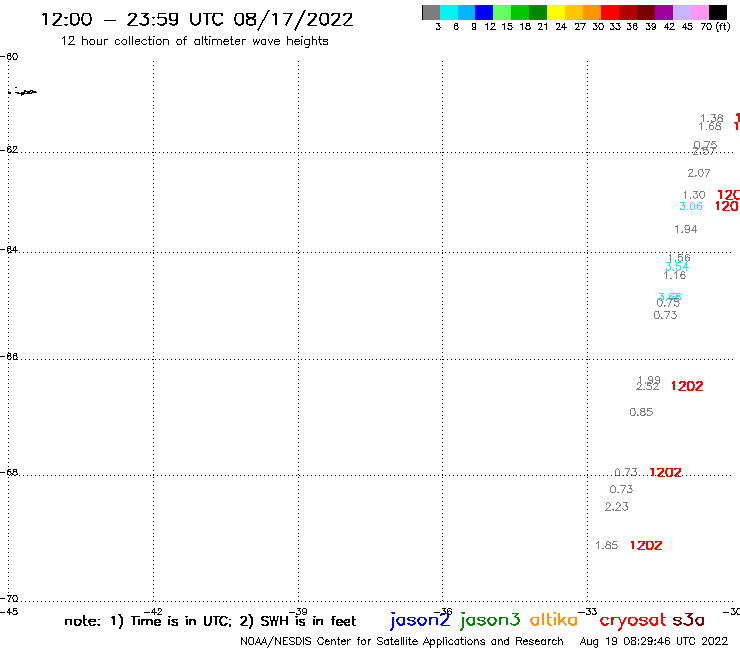Click the wave height value 2.23
The image size is (740, 650).
click(x=617, y=507)
